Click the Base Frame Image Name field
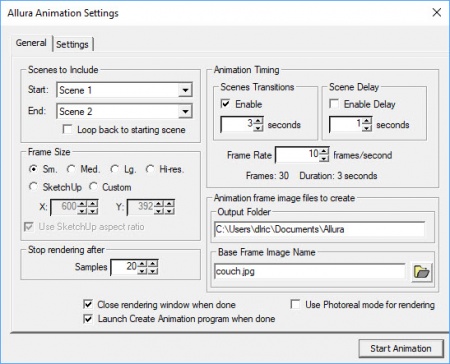450x364 pixels. (310, 271)
